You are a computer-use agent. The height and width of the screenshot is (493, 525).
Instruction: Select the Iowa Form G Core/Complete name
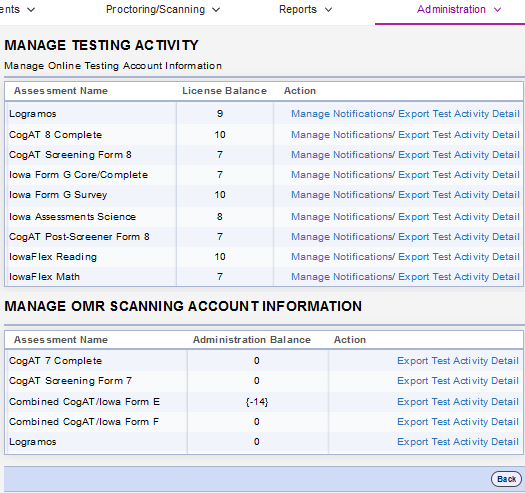[x=78, y=175]
